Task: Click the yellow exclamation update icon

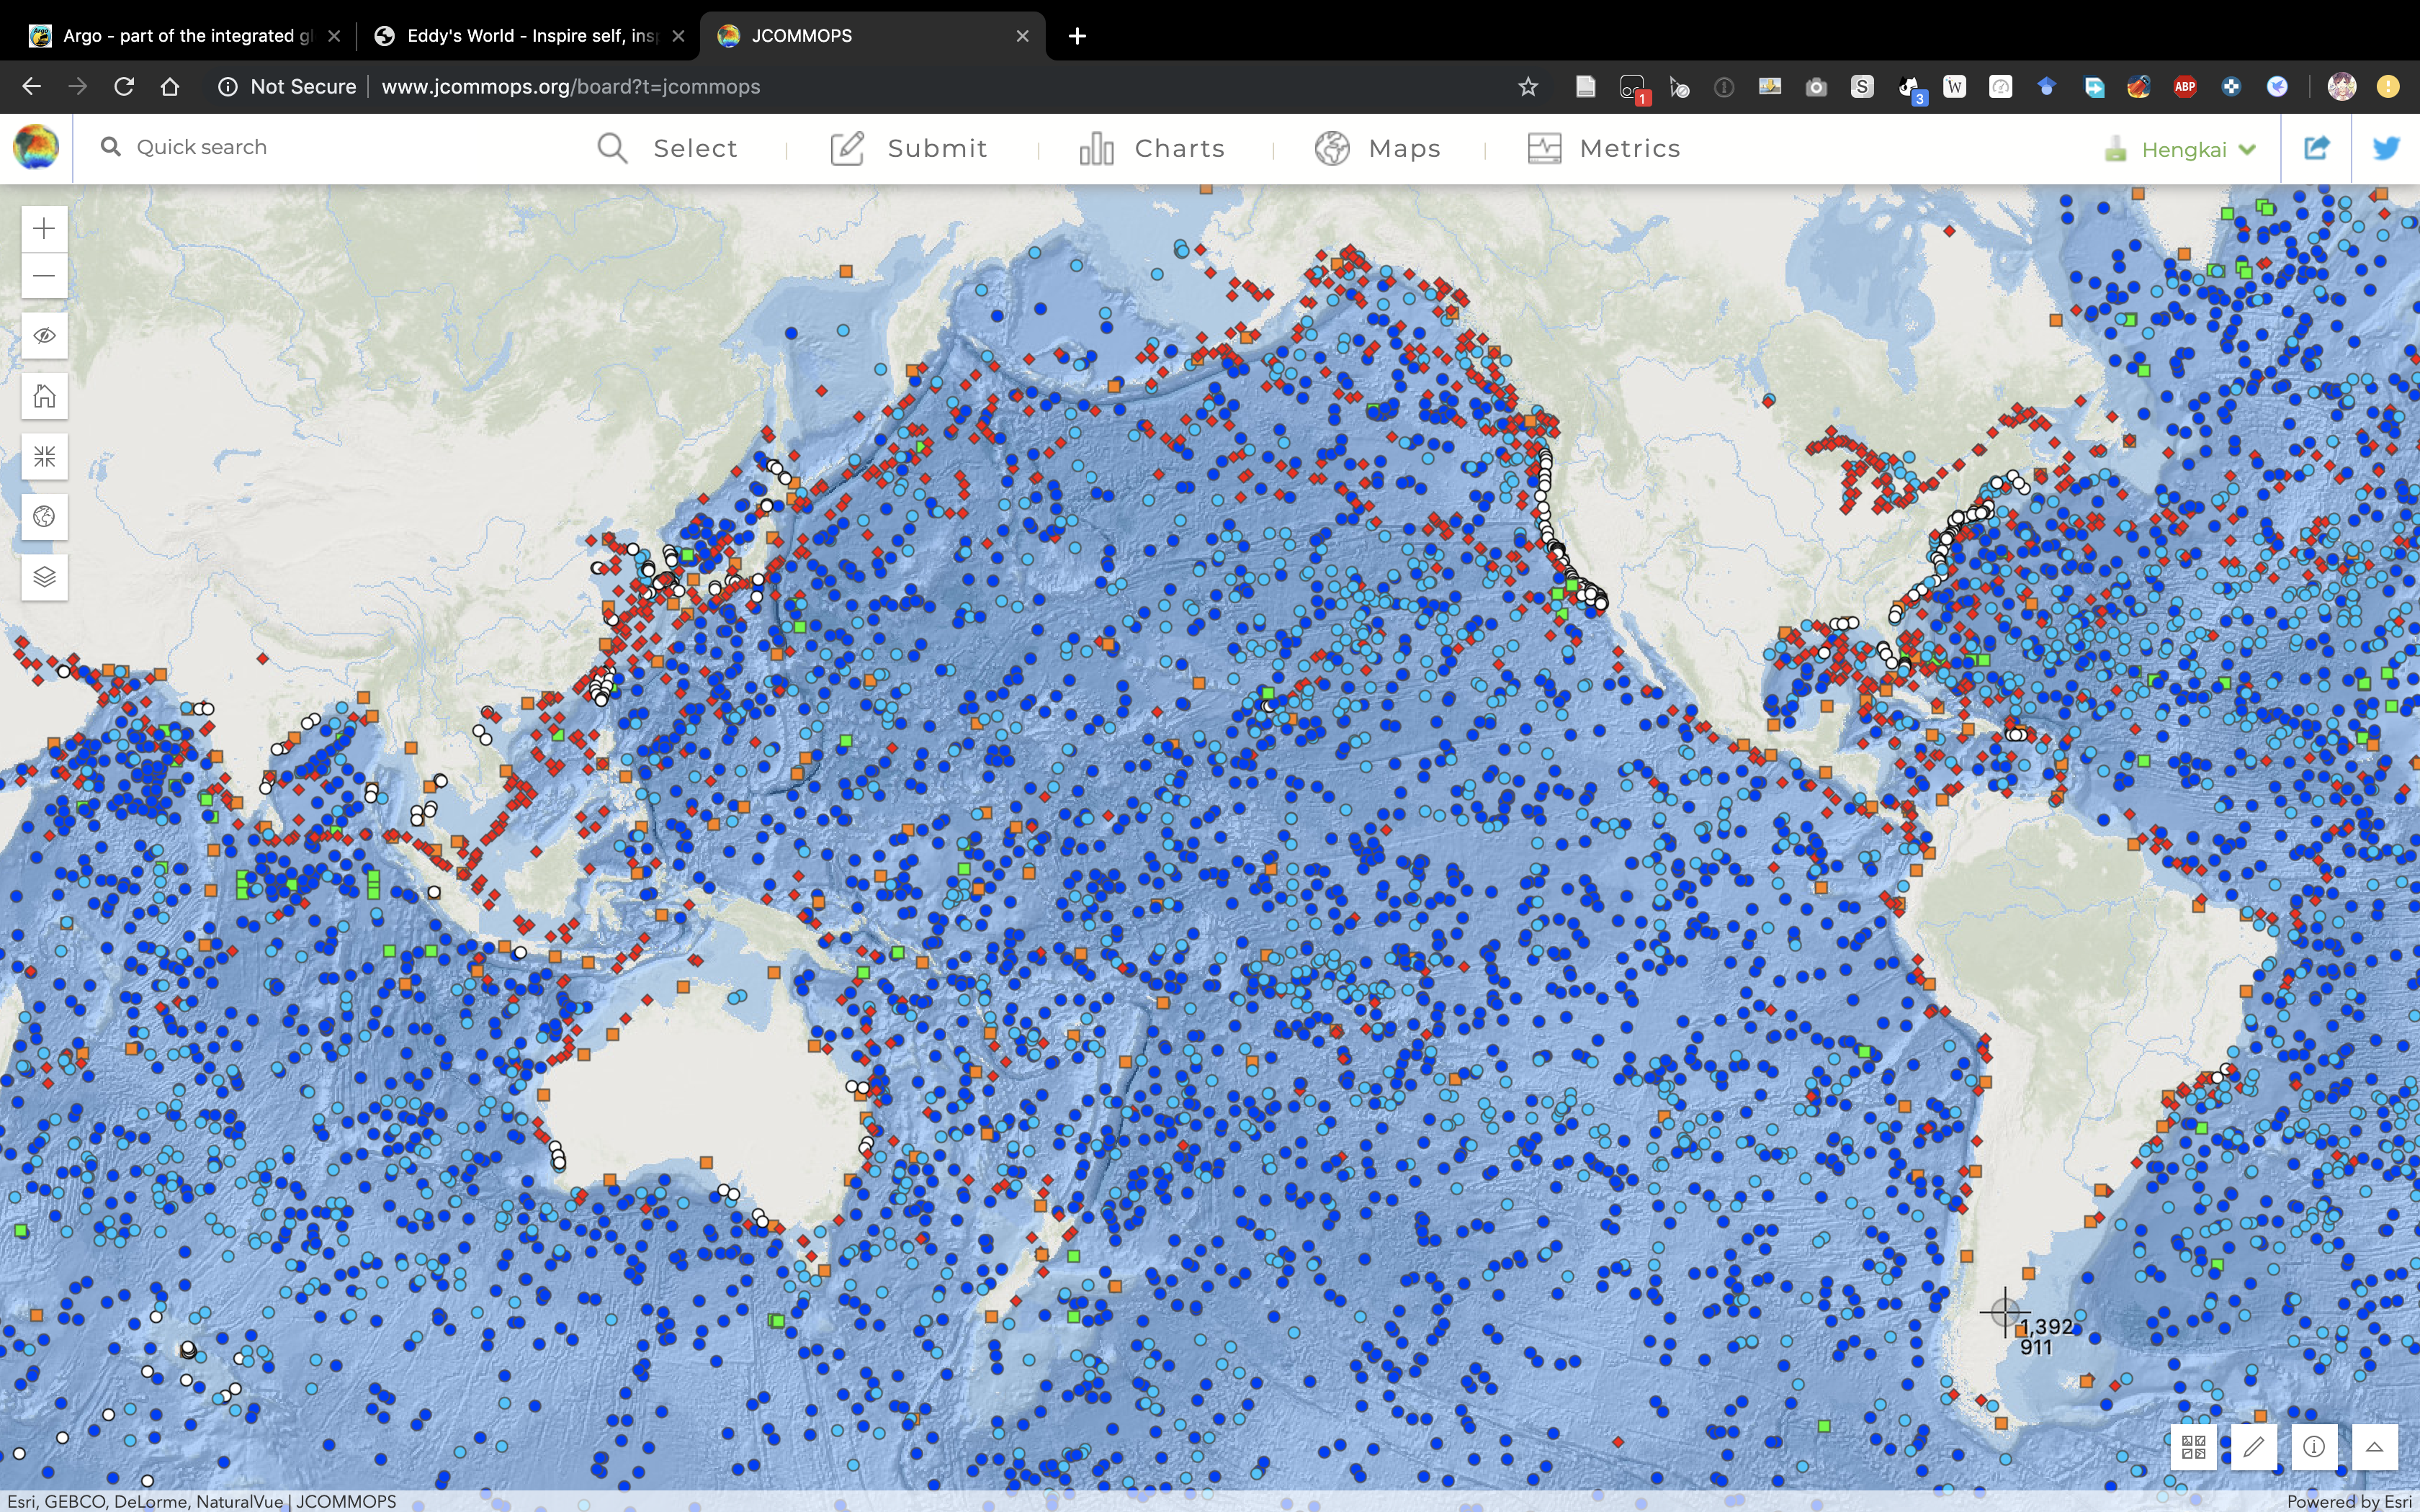Action: (x=2388, y=87)
